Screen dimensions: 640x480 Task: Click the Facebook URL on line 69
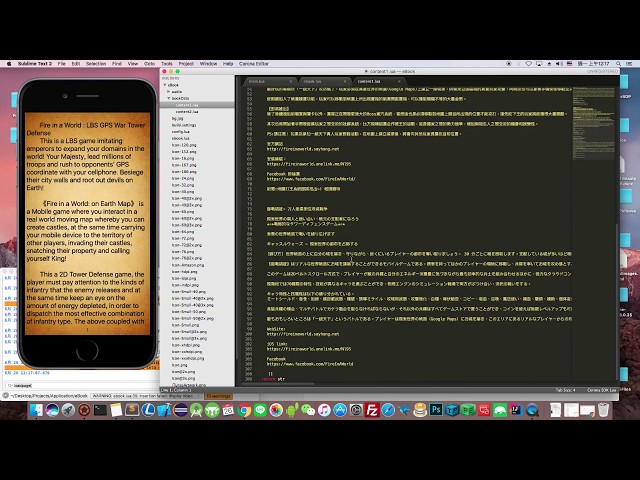(311, 179)
